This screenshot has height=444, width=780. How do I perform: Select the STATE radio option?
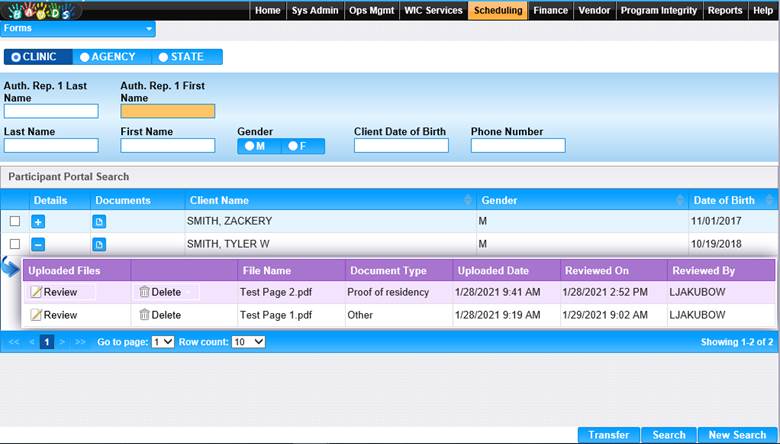187,57
